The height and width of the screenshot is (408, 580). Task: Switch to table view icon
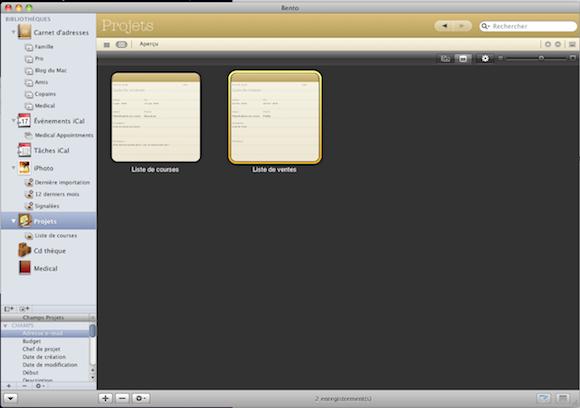pyautogui.click(x=107, y=44)
